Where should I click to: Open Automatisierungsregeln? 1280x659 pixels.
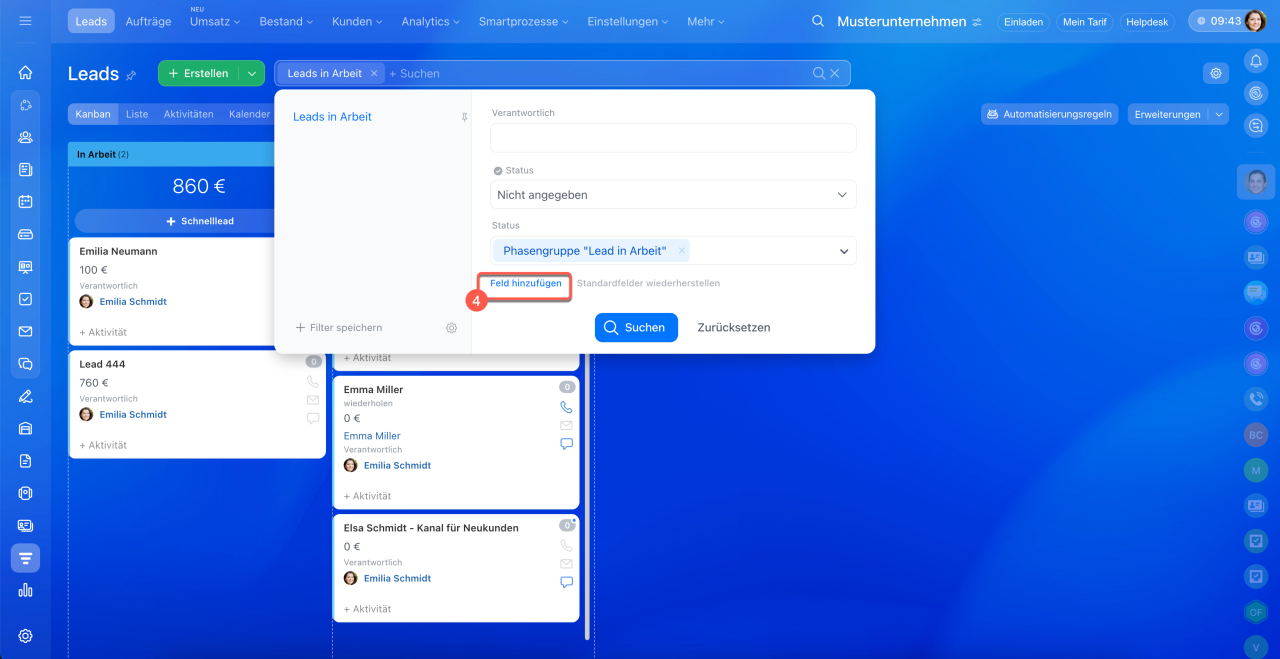pyautogui.click(x=1049, y=114)
